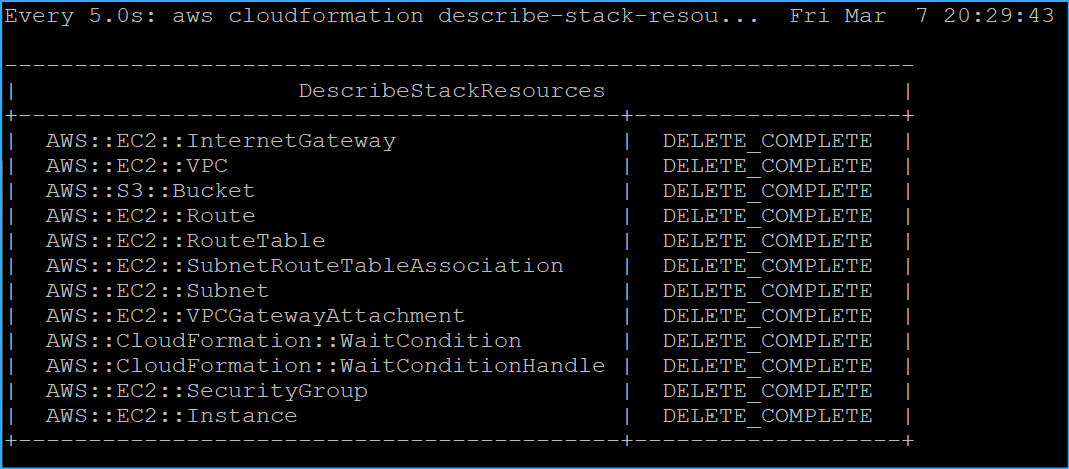Click DELETE_COMPLETE status of the SecurityGroup row
1069x469 pixels.
tap(767, 391)
